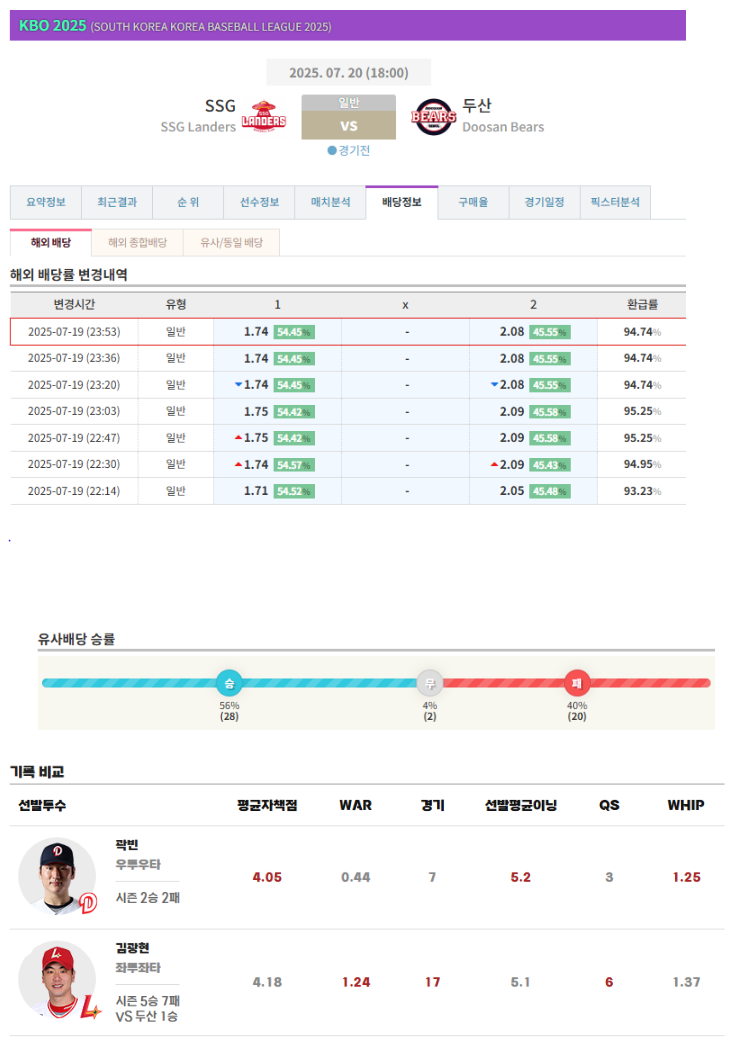Screen dimensions: 733x1038
Task: Click the Doosan Bears team logo
Action: [x=434, y=117]
